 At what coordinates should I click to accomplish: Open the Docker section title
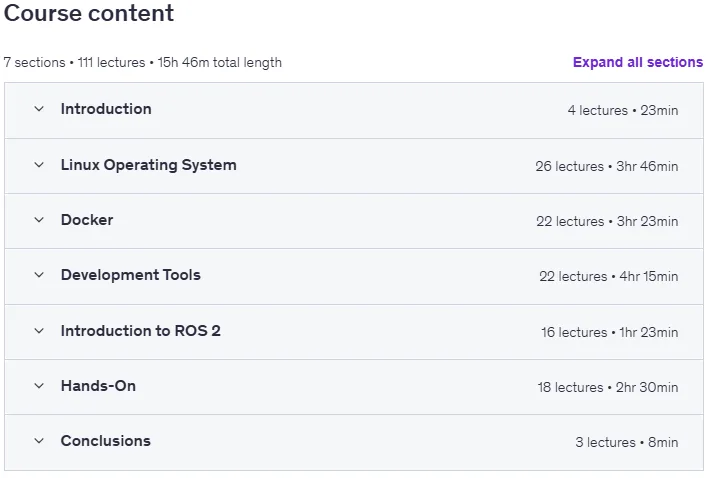[87, 220]
